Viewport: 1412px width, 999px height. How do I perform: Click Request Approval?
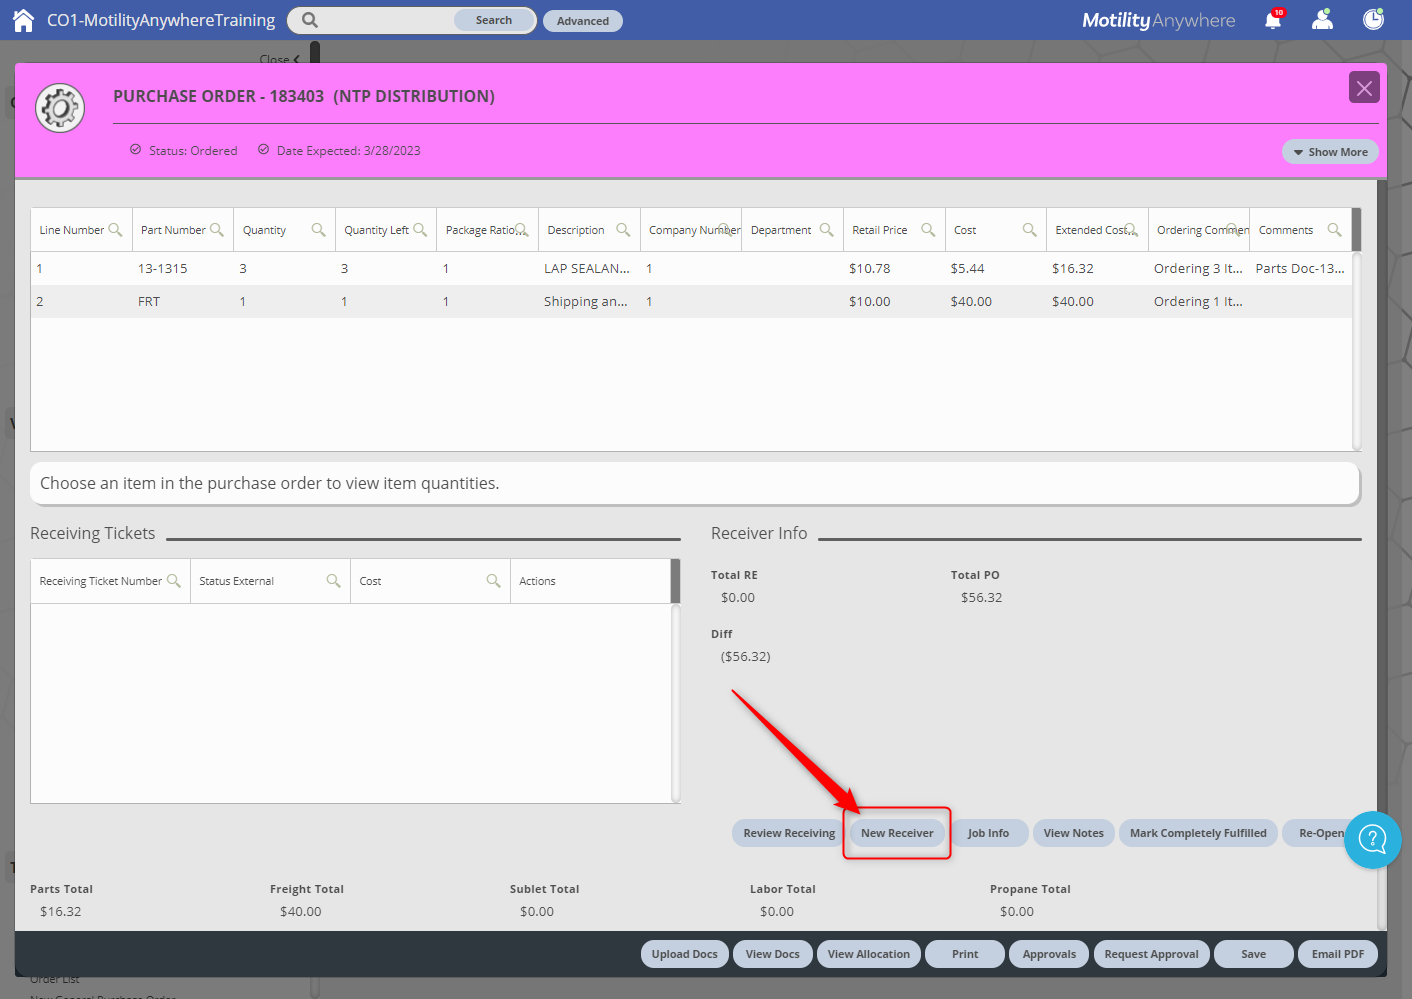(1152, 954)
